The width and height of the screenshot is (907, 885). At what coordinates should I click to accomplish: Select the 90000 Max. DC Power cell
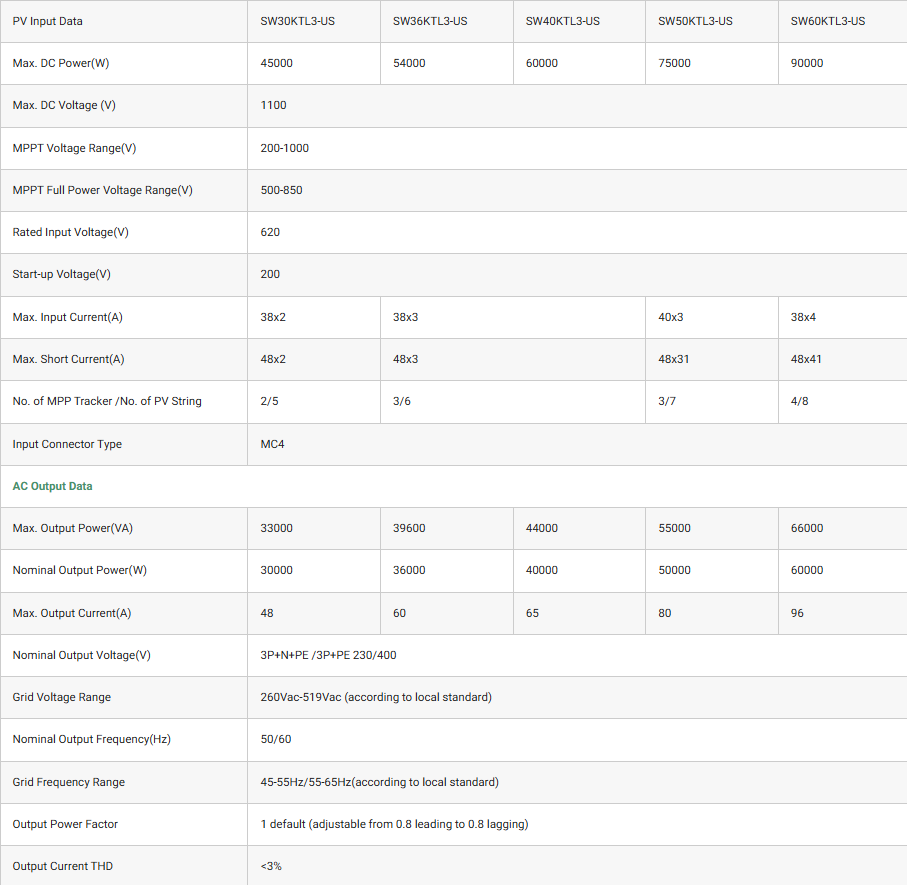[x=807, y=63]
